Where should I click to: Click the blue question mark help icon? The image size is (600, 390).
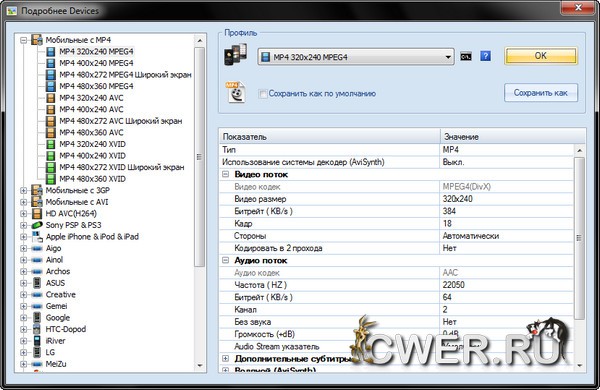pyautogui.click(x=486, y=56)
